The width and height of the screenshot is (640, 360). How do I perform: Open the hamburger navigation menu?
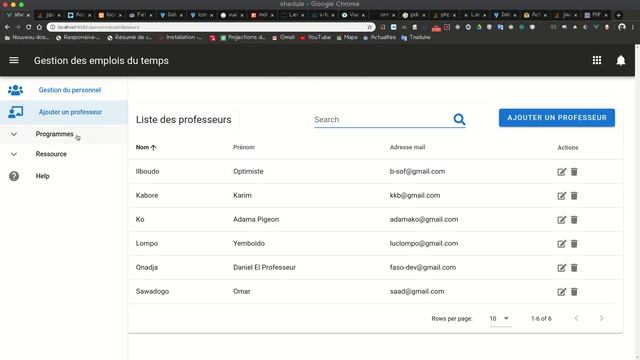pyautogui.click(x=14, y=60)
